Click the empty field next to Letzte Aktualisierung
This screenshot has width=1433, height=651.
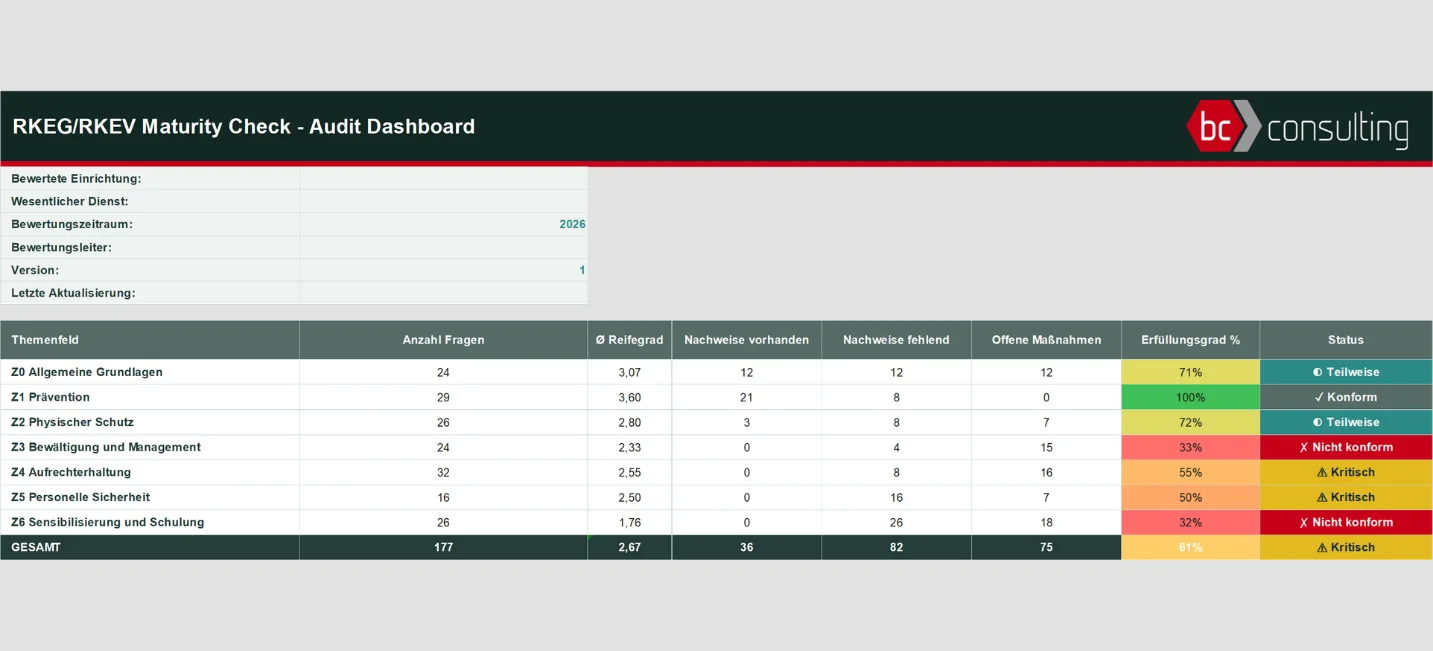(x=443, y=294)
